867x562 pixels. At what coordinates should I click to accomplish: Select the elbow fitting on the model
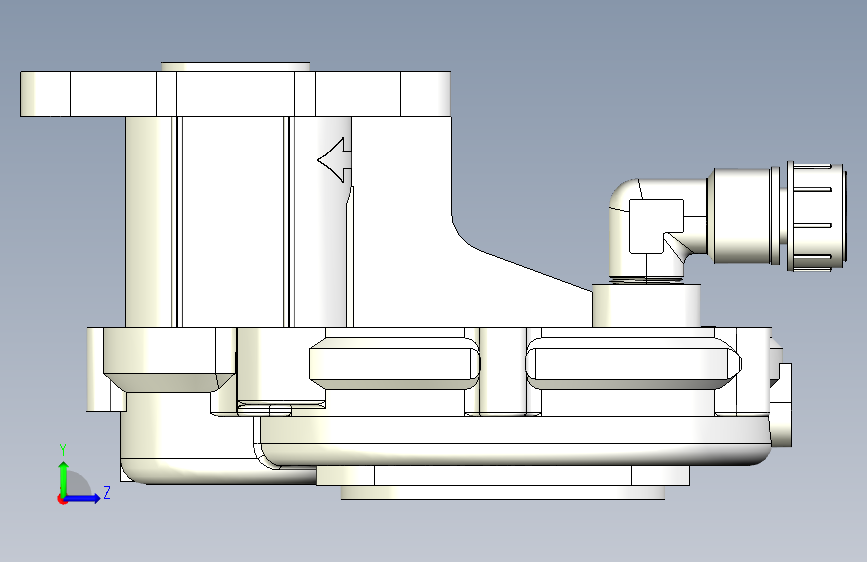tap(657, 230)
